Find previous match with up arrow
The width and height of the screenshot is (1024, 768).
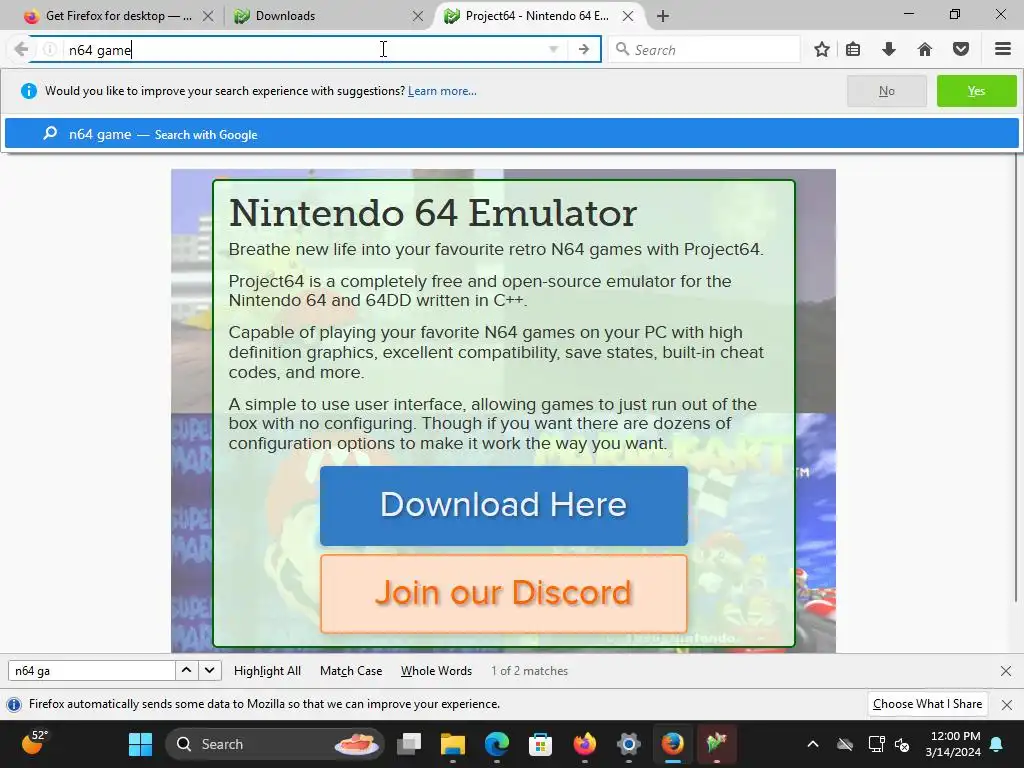(x=187, y=671)
